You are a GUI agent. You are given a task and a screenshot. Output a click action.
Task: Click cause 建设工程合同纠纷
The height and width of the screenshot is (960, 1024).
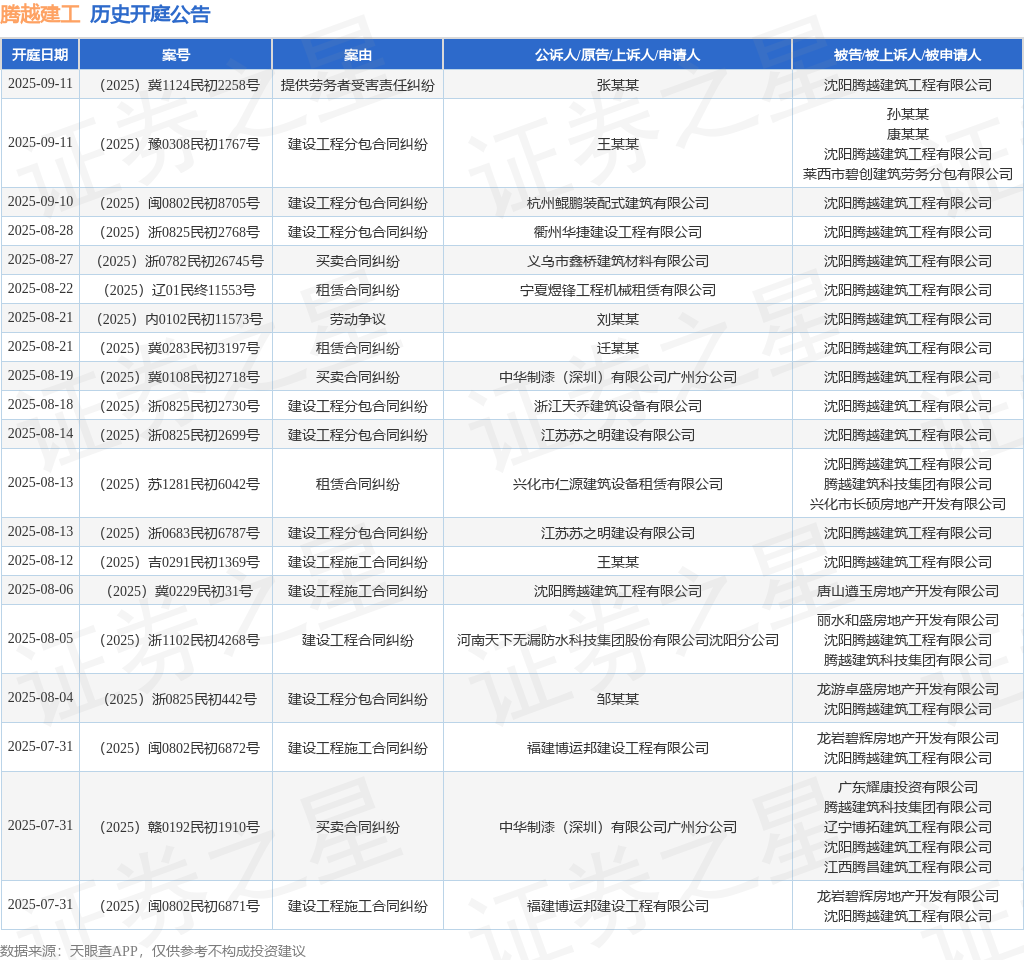(x=358, y=640)
